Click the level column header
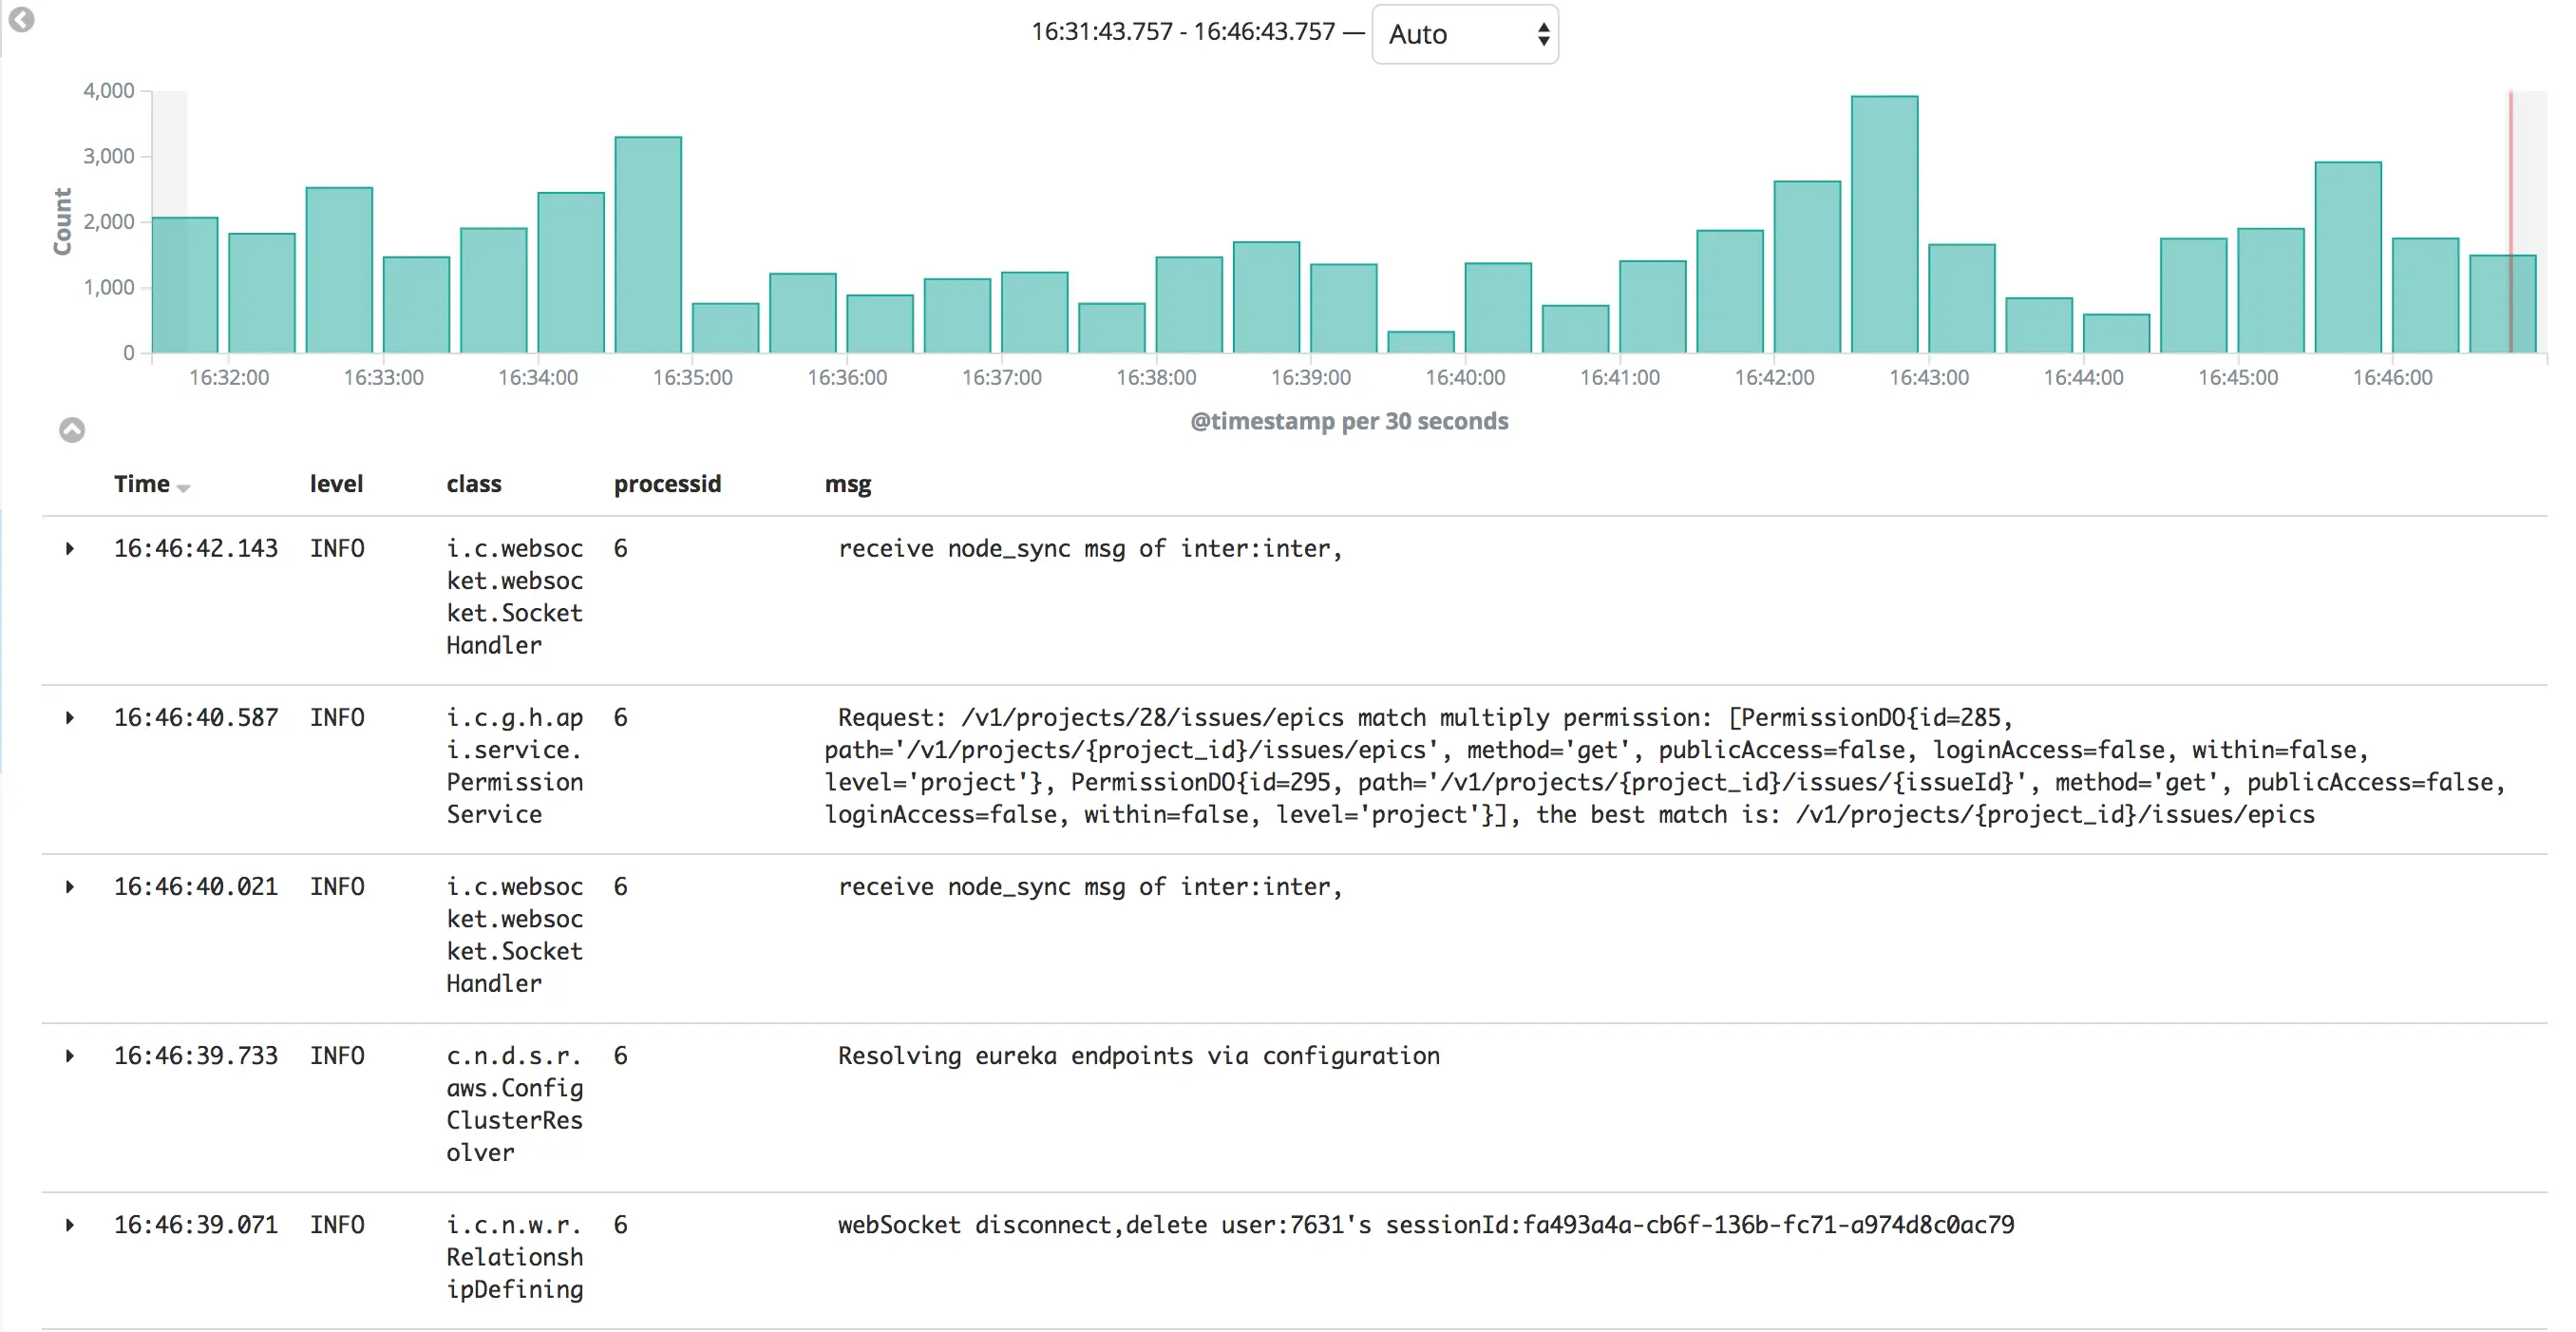The height and width of the screenshot is (1332, 2576). pos(336,484)
